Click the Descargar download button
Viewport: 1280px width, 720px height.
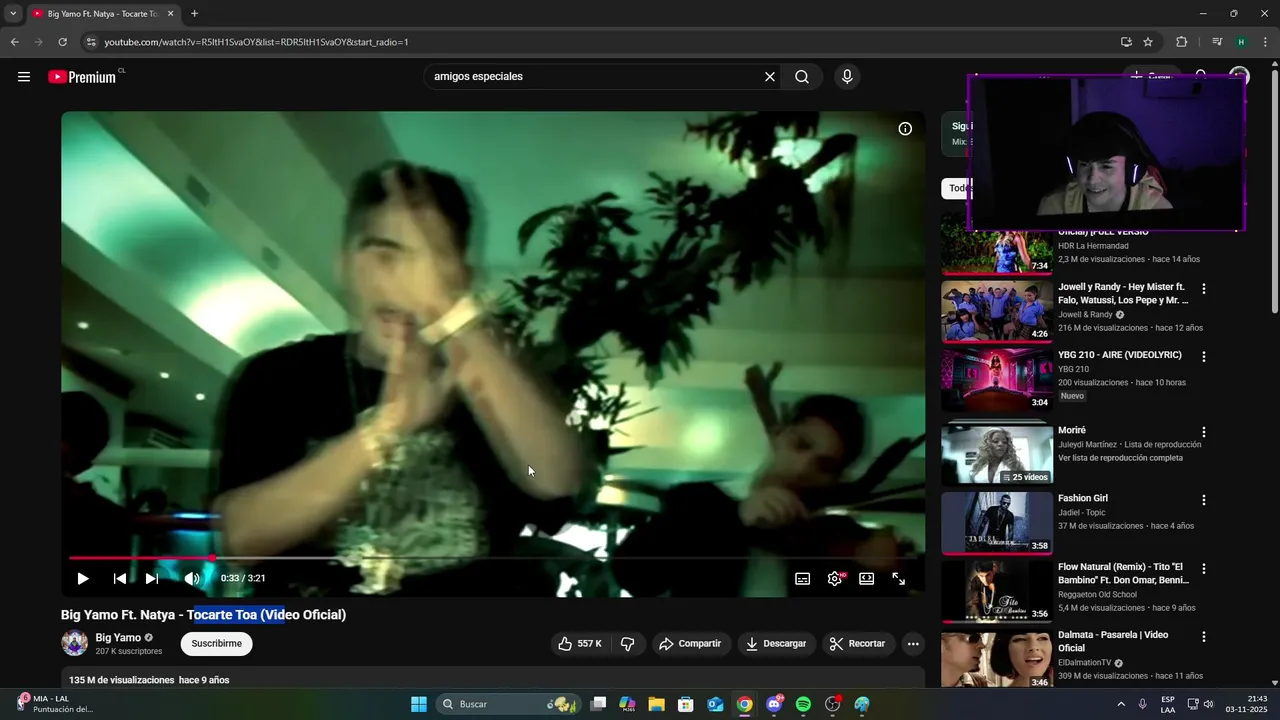pos(776,644)
